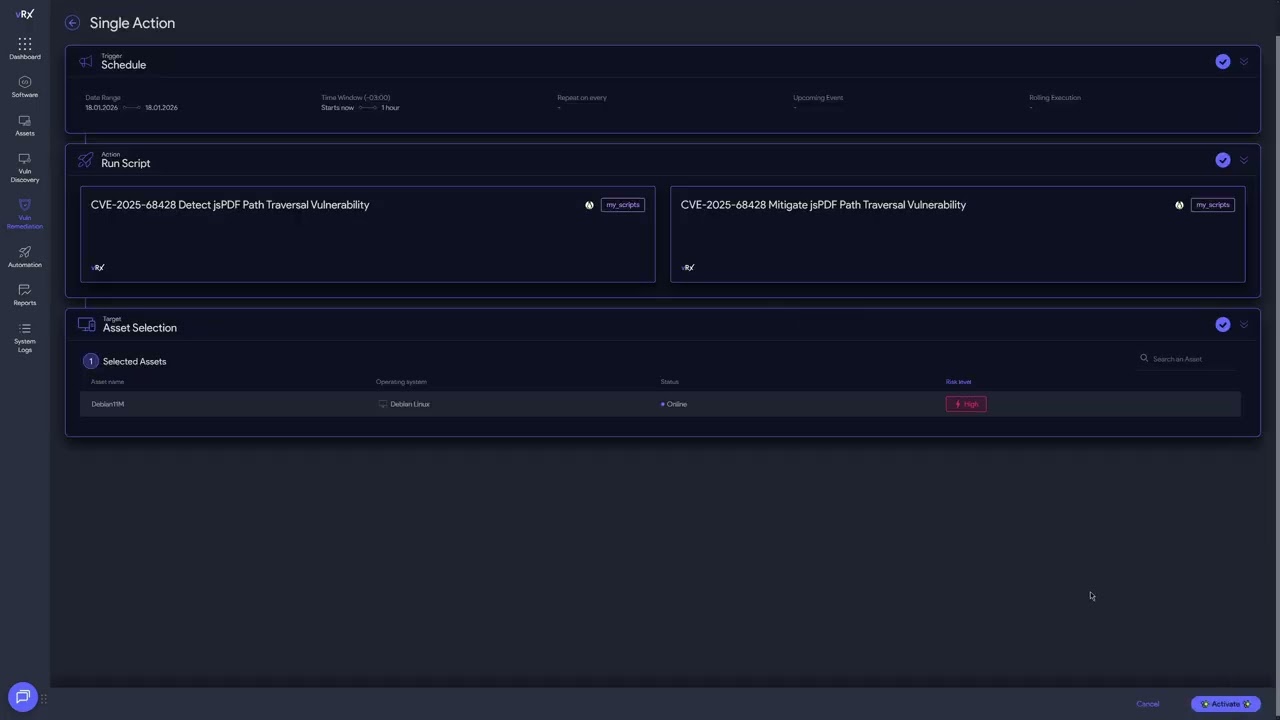Click the Asset Selection section's check mark
This screenshot has width=1280, height=720.
click(x=1223, y=325)
